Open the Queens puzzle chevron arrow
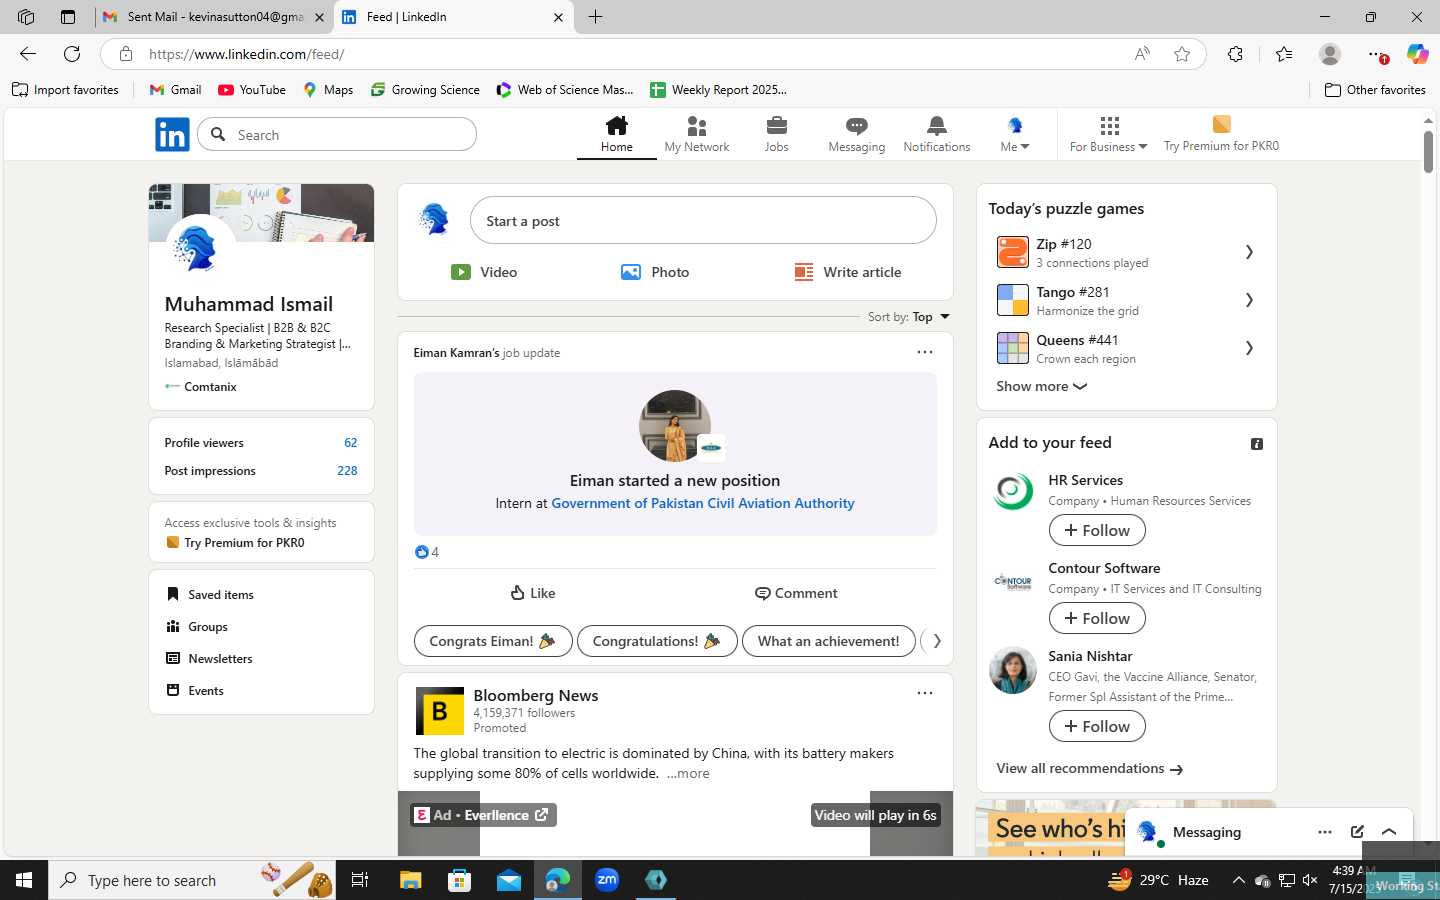Image resolution: width=1440 pixels, height=900 pixels. coord(1249,348)
